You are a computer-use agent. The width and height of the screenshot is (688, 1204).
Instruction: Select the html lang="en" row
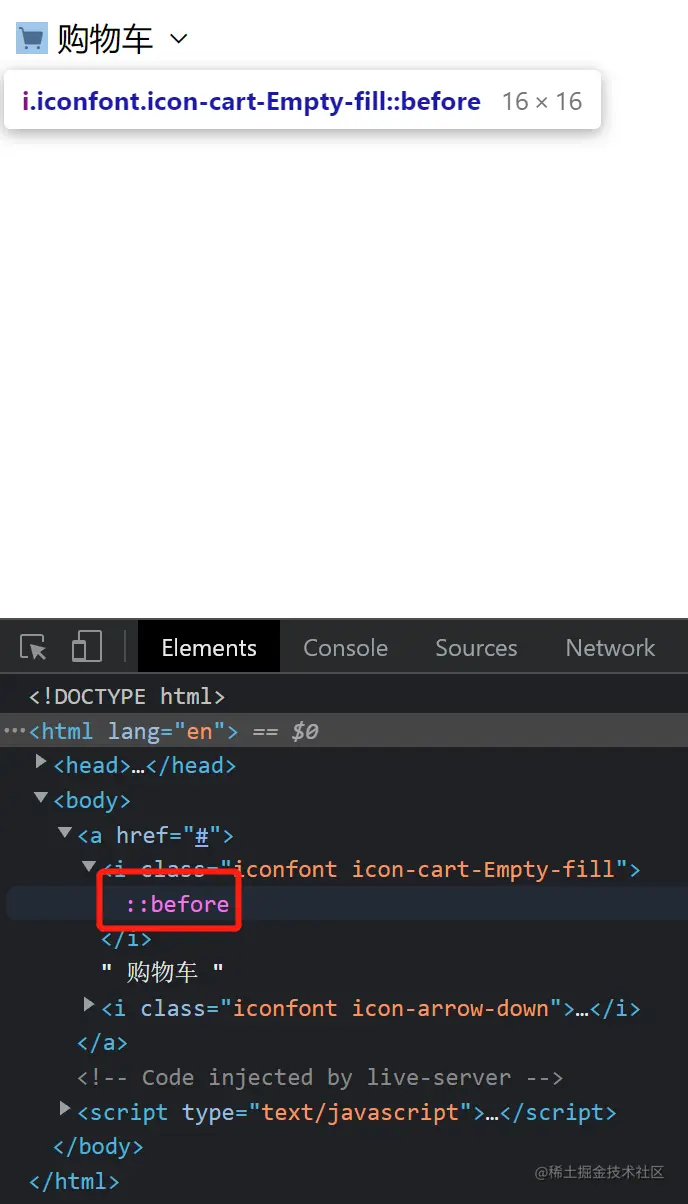click(344, 731)
